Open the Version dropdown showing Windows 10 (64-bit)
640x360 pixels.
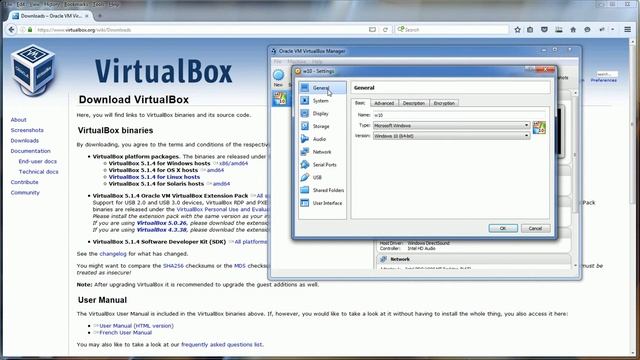click(451, 136)
